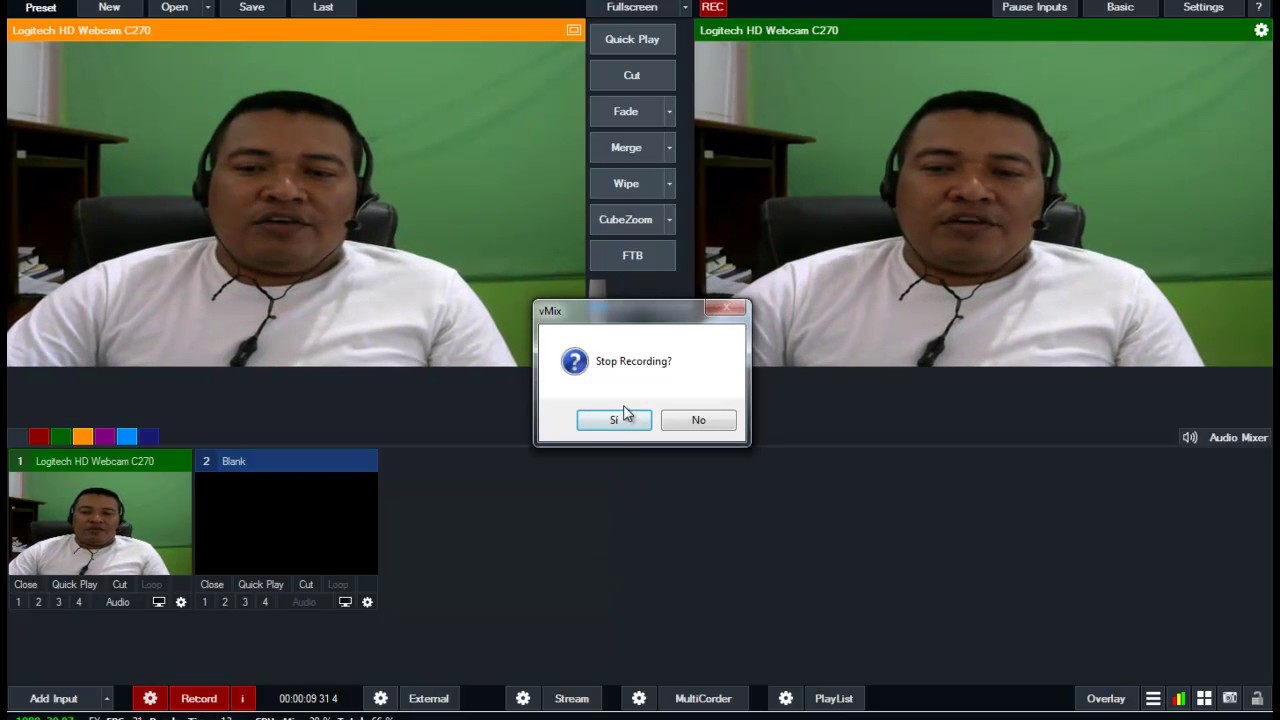Open recording settings gear next to Record
Image resolution: width=1280 pixels, height=720 pixels.
point(150,698)
